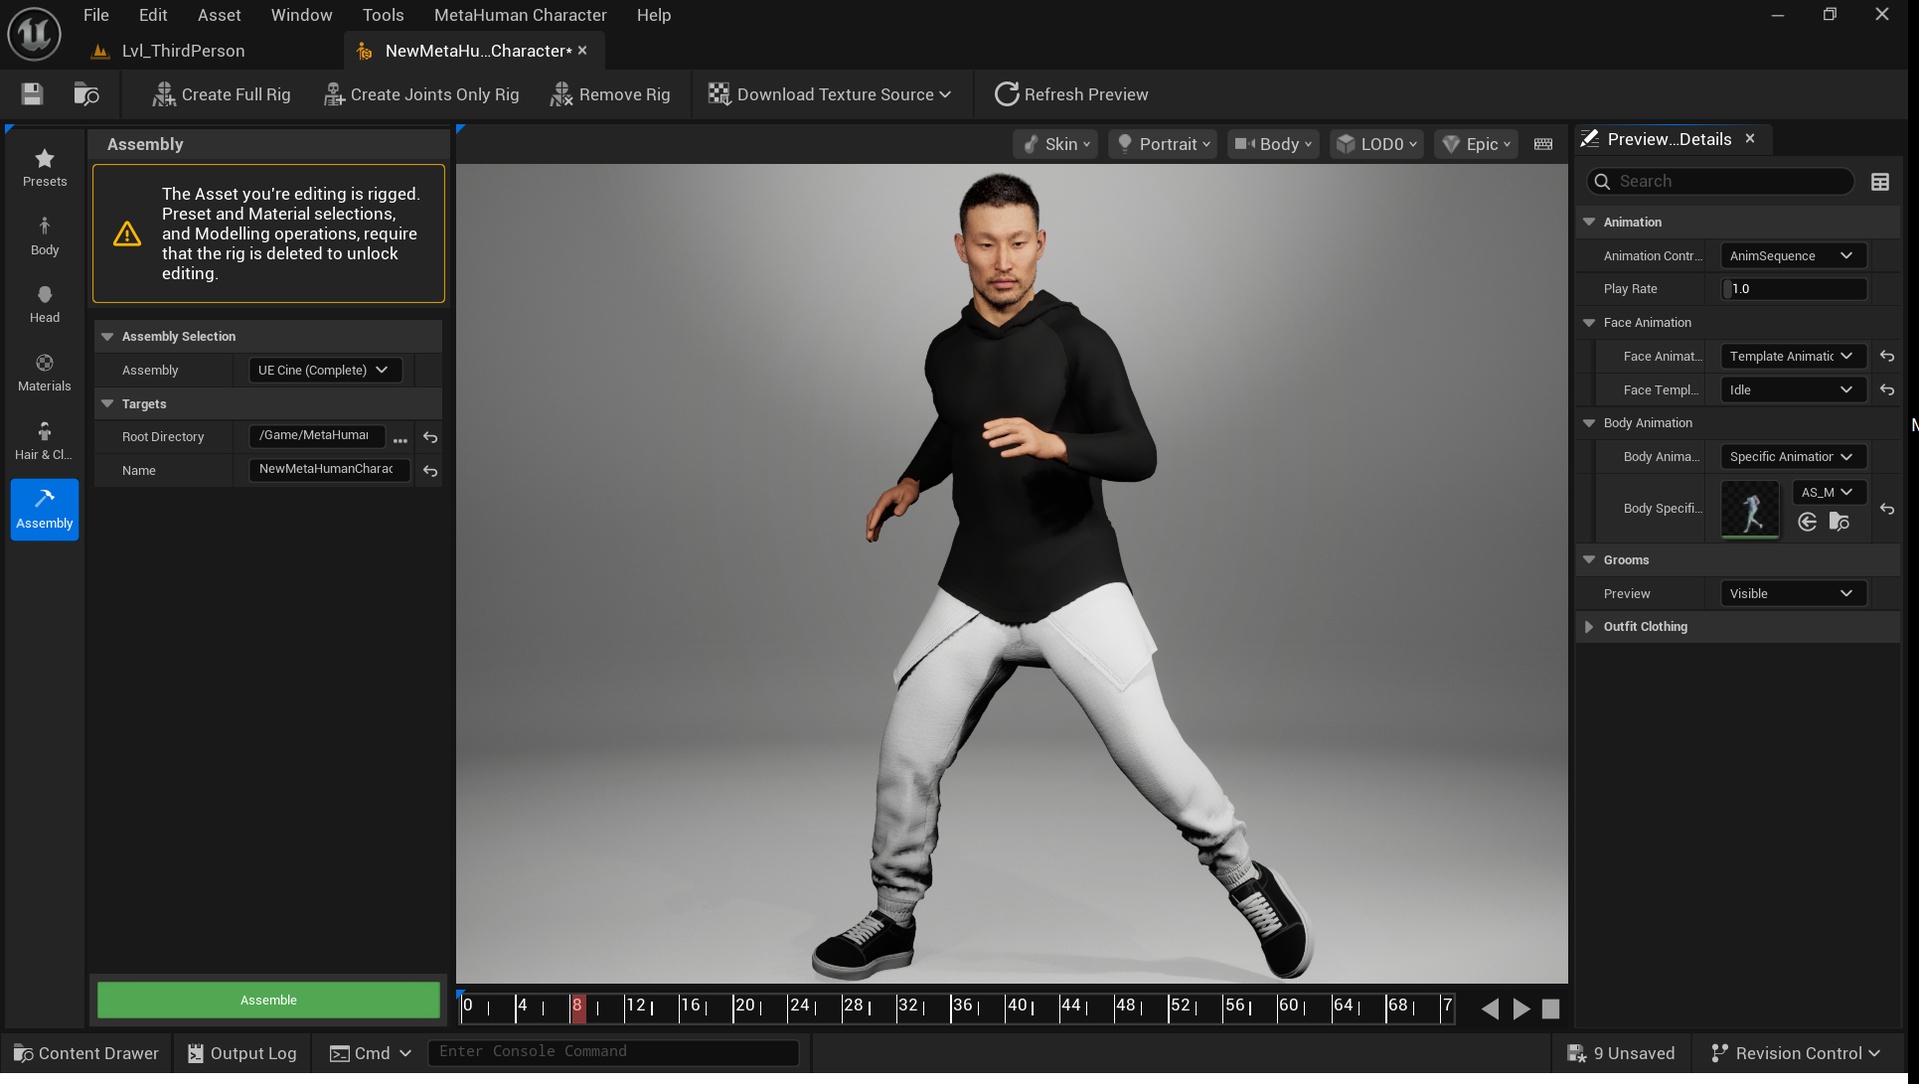Screen dimensions: 1919x1084
Task: Click the body animation asset thumbnail
Action: point(1750,509)
